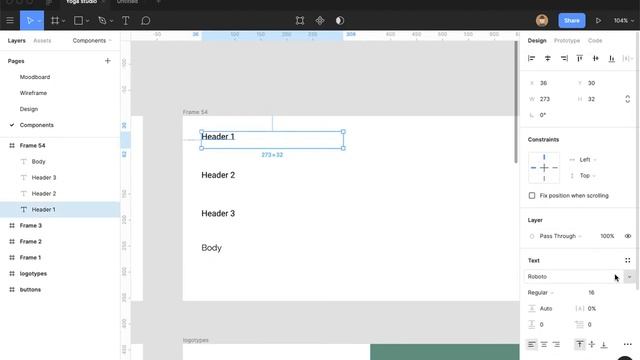Present the prototype with play icon
640x360 pixels.
coord(598,20)
